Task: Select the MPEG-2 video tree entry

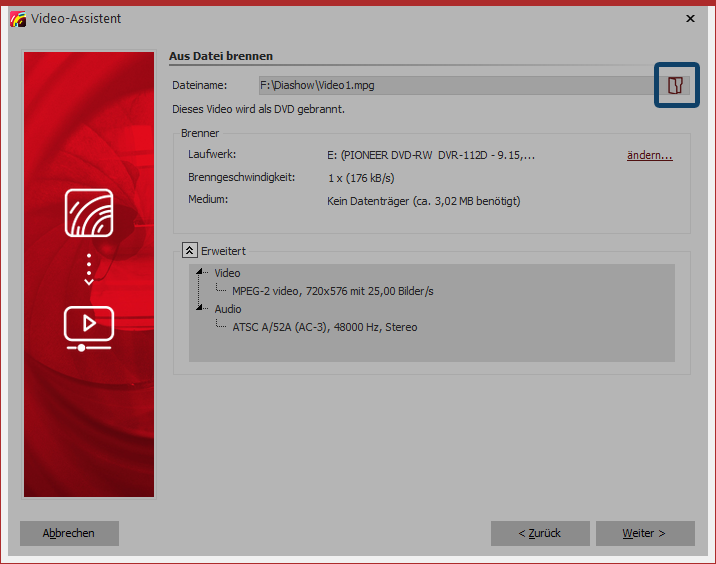Action: click(x=333, y=291)
